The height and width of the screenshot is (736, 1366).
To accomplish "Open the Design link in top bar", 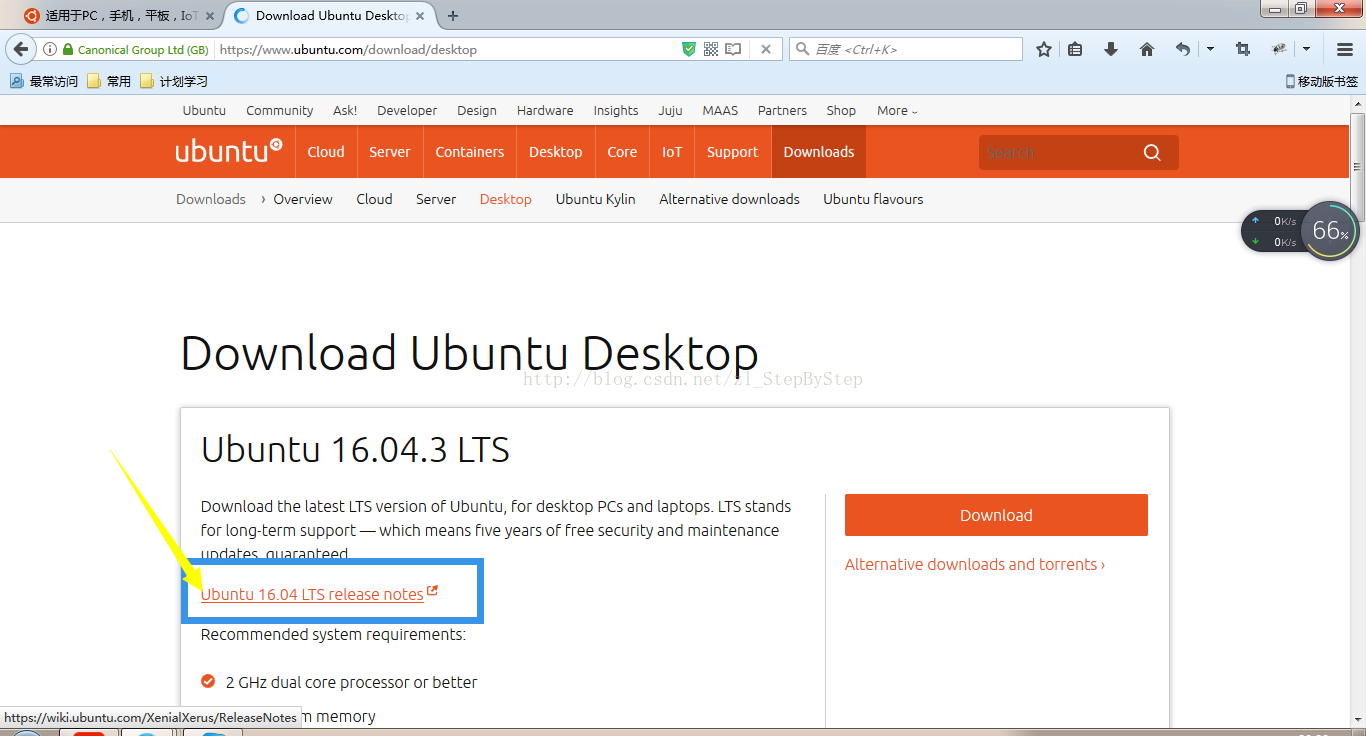I will (477, 111).
